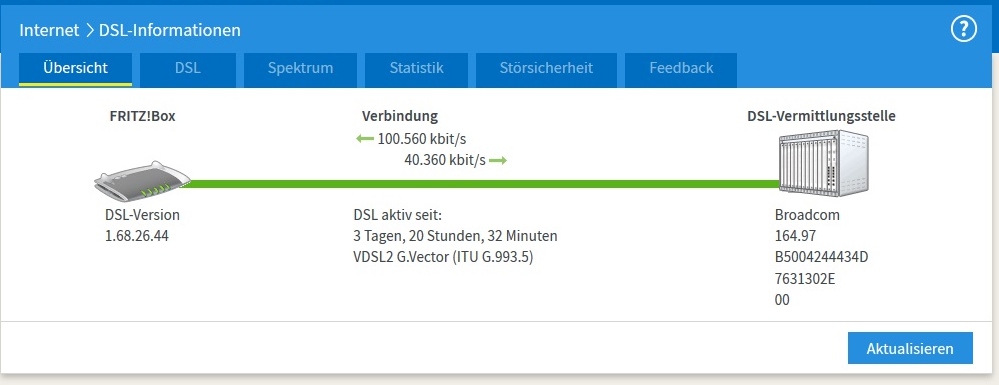Click the VDSL2 G.Vector connection type text
This screenshot has width=999, height=385.
tap(443, 258)
